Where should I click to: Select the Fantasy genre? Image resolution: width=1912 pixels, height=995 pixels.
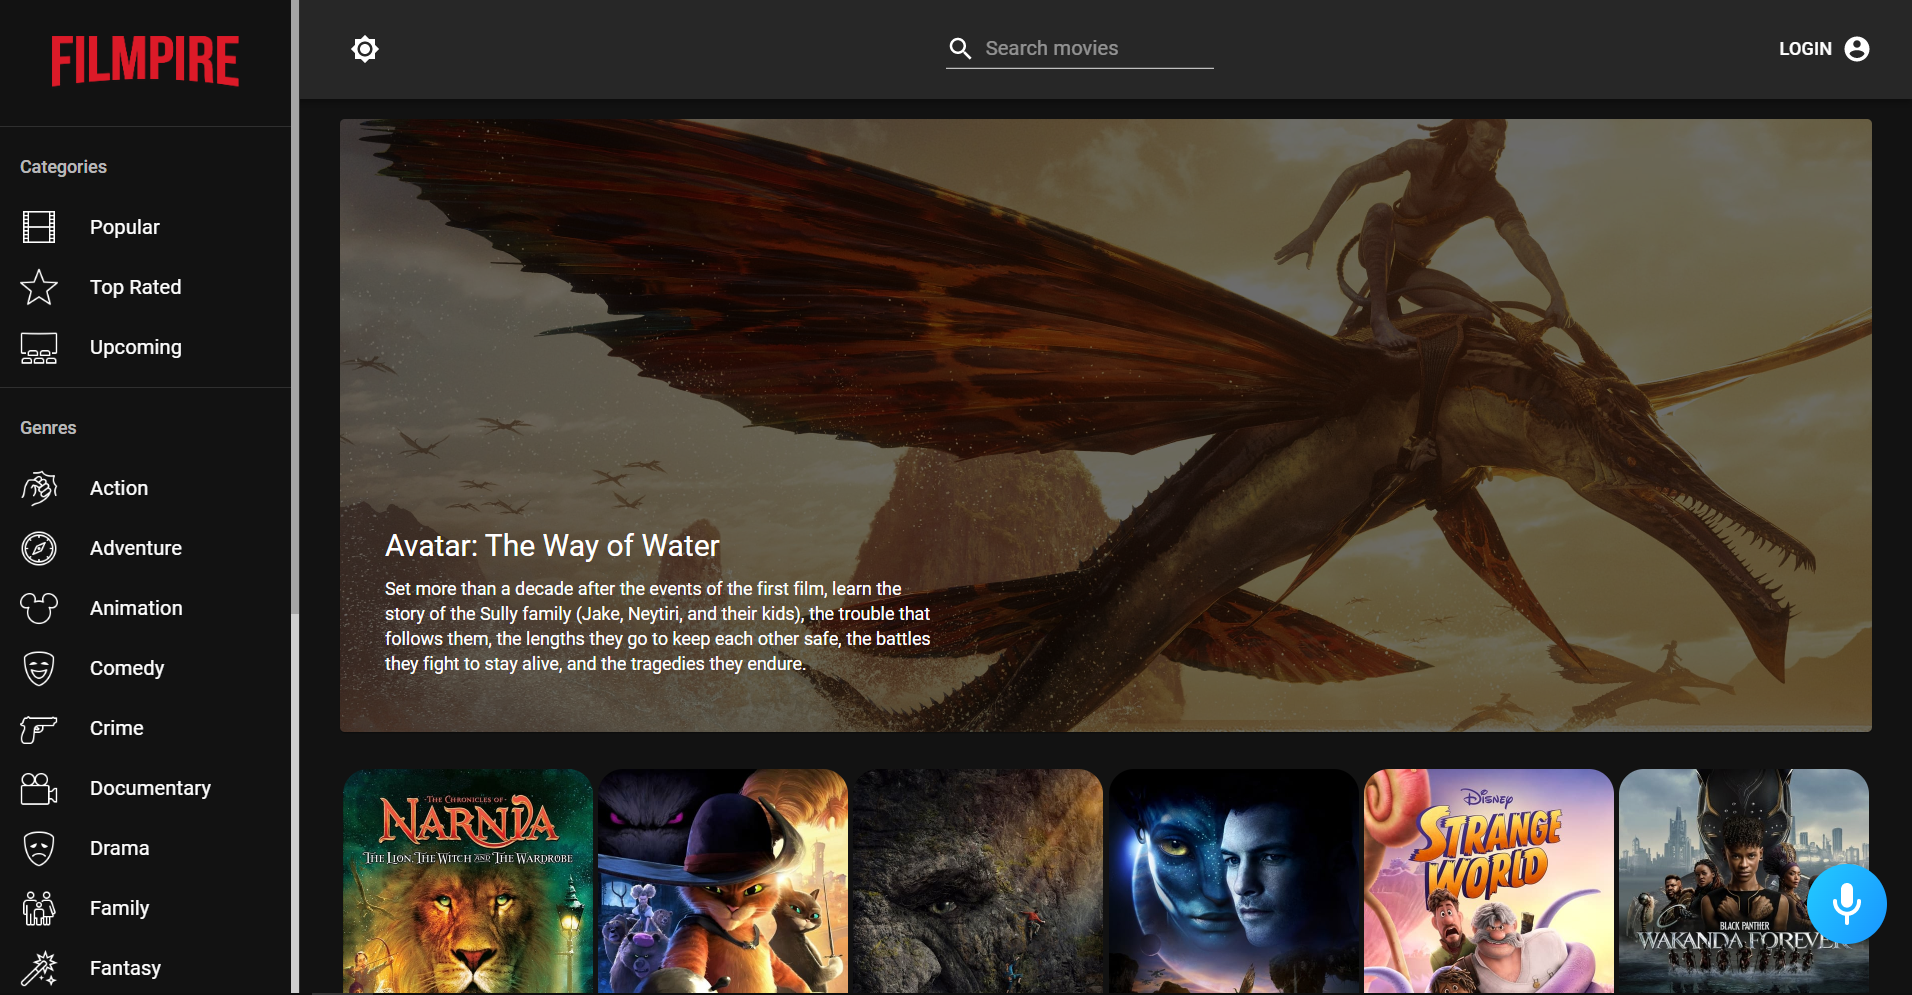[145, 968]
